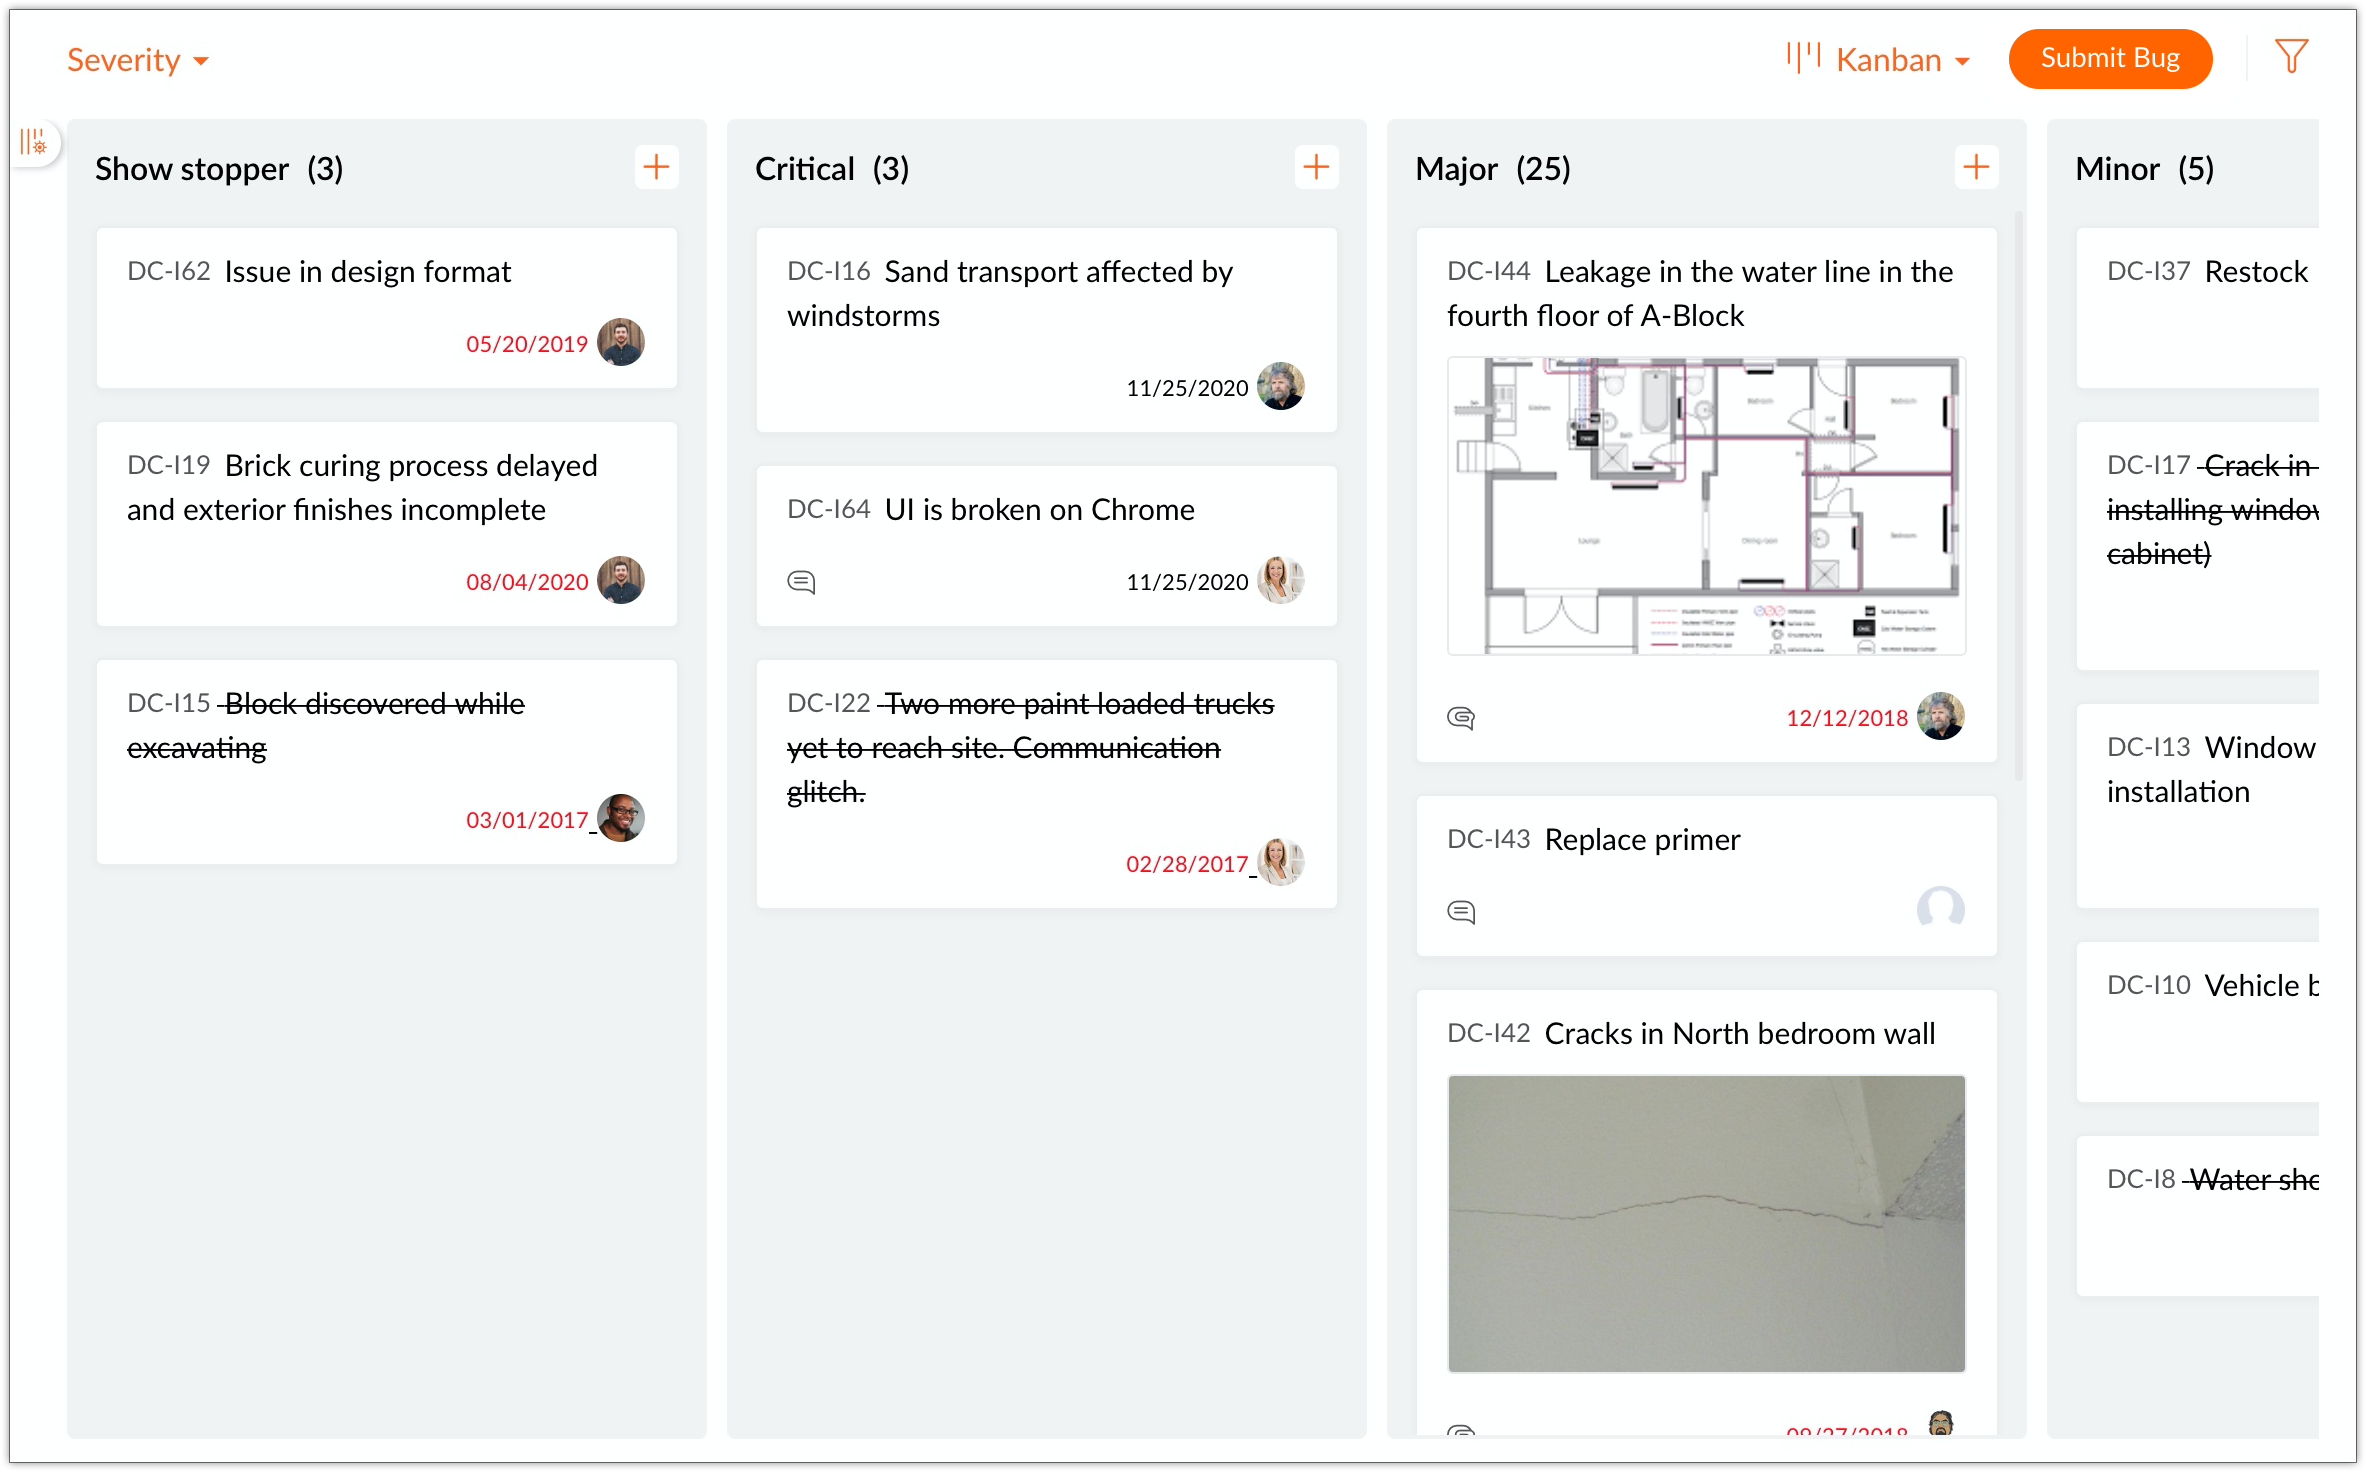Image resolution: width=2366 pixels, height=1472 pixels.
Task: Open the board column settings icon
Action: [34, 143]
